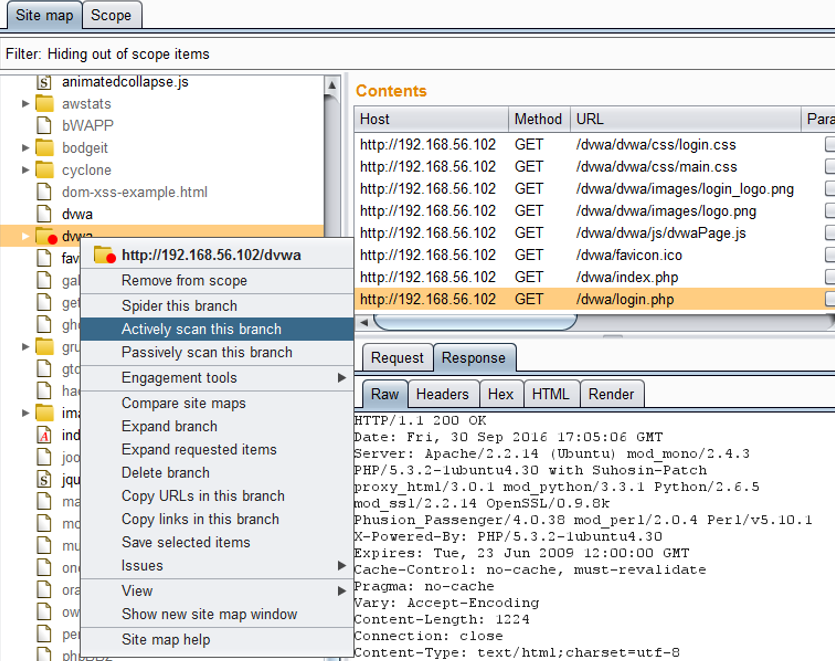The image size is (835, 661).
Task: Click the folder icon of the 'ima' tree item
Action: click(x=44, y=413)
